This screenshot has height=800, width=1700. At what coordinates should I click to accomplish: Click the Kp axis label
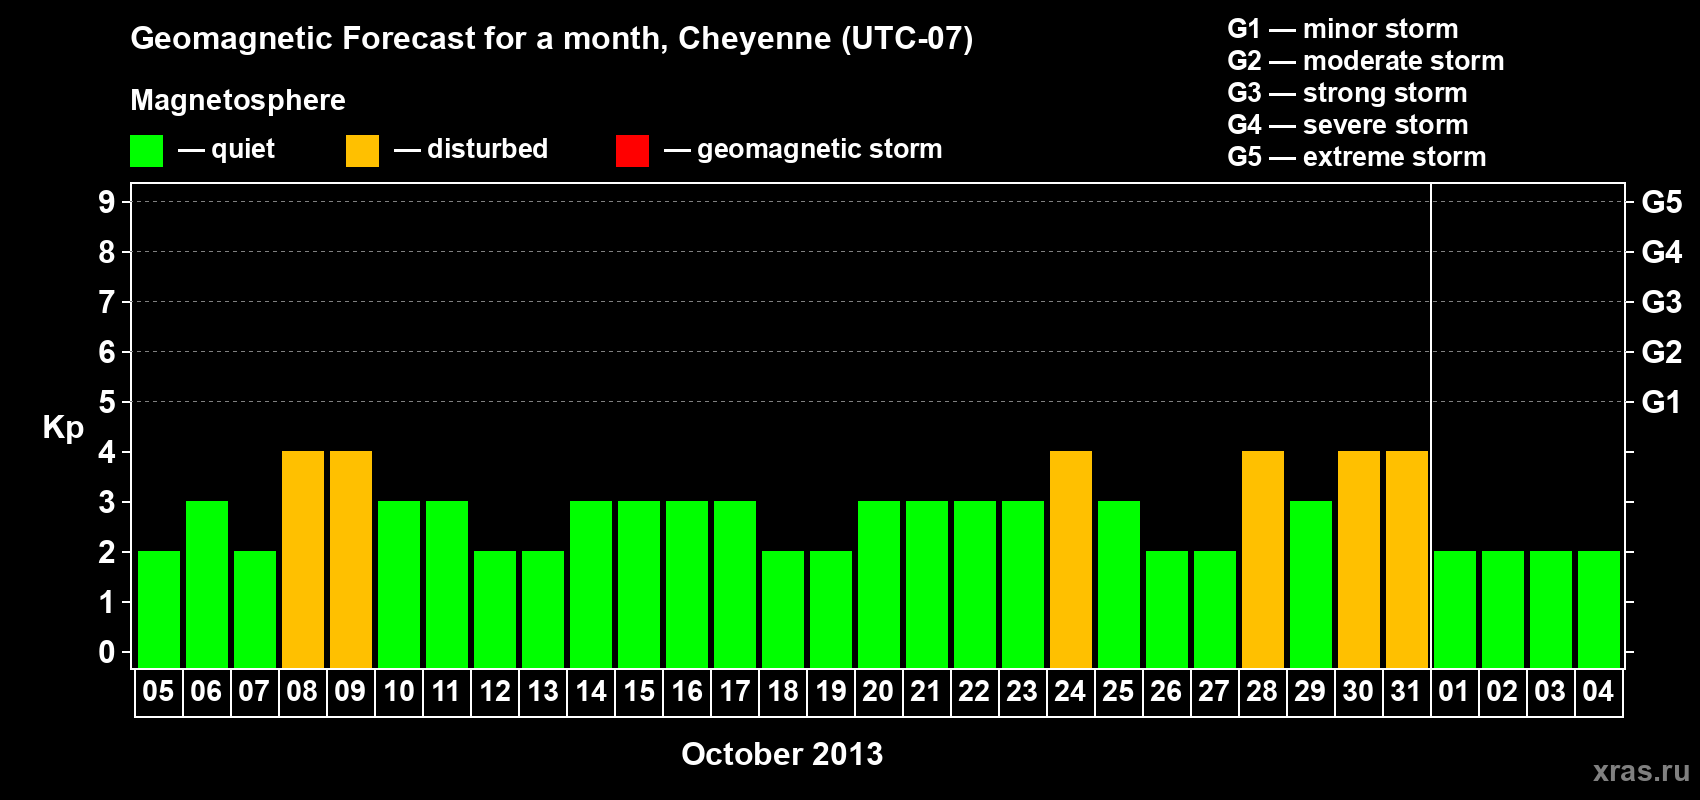click(63, 428)
